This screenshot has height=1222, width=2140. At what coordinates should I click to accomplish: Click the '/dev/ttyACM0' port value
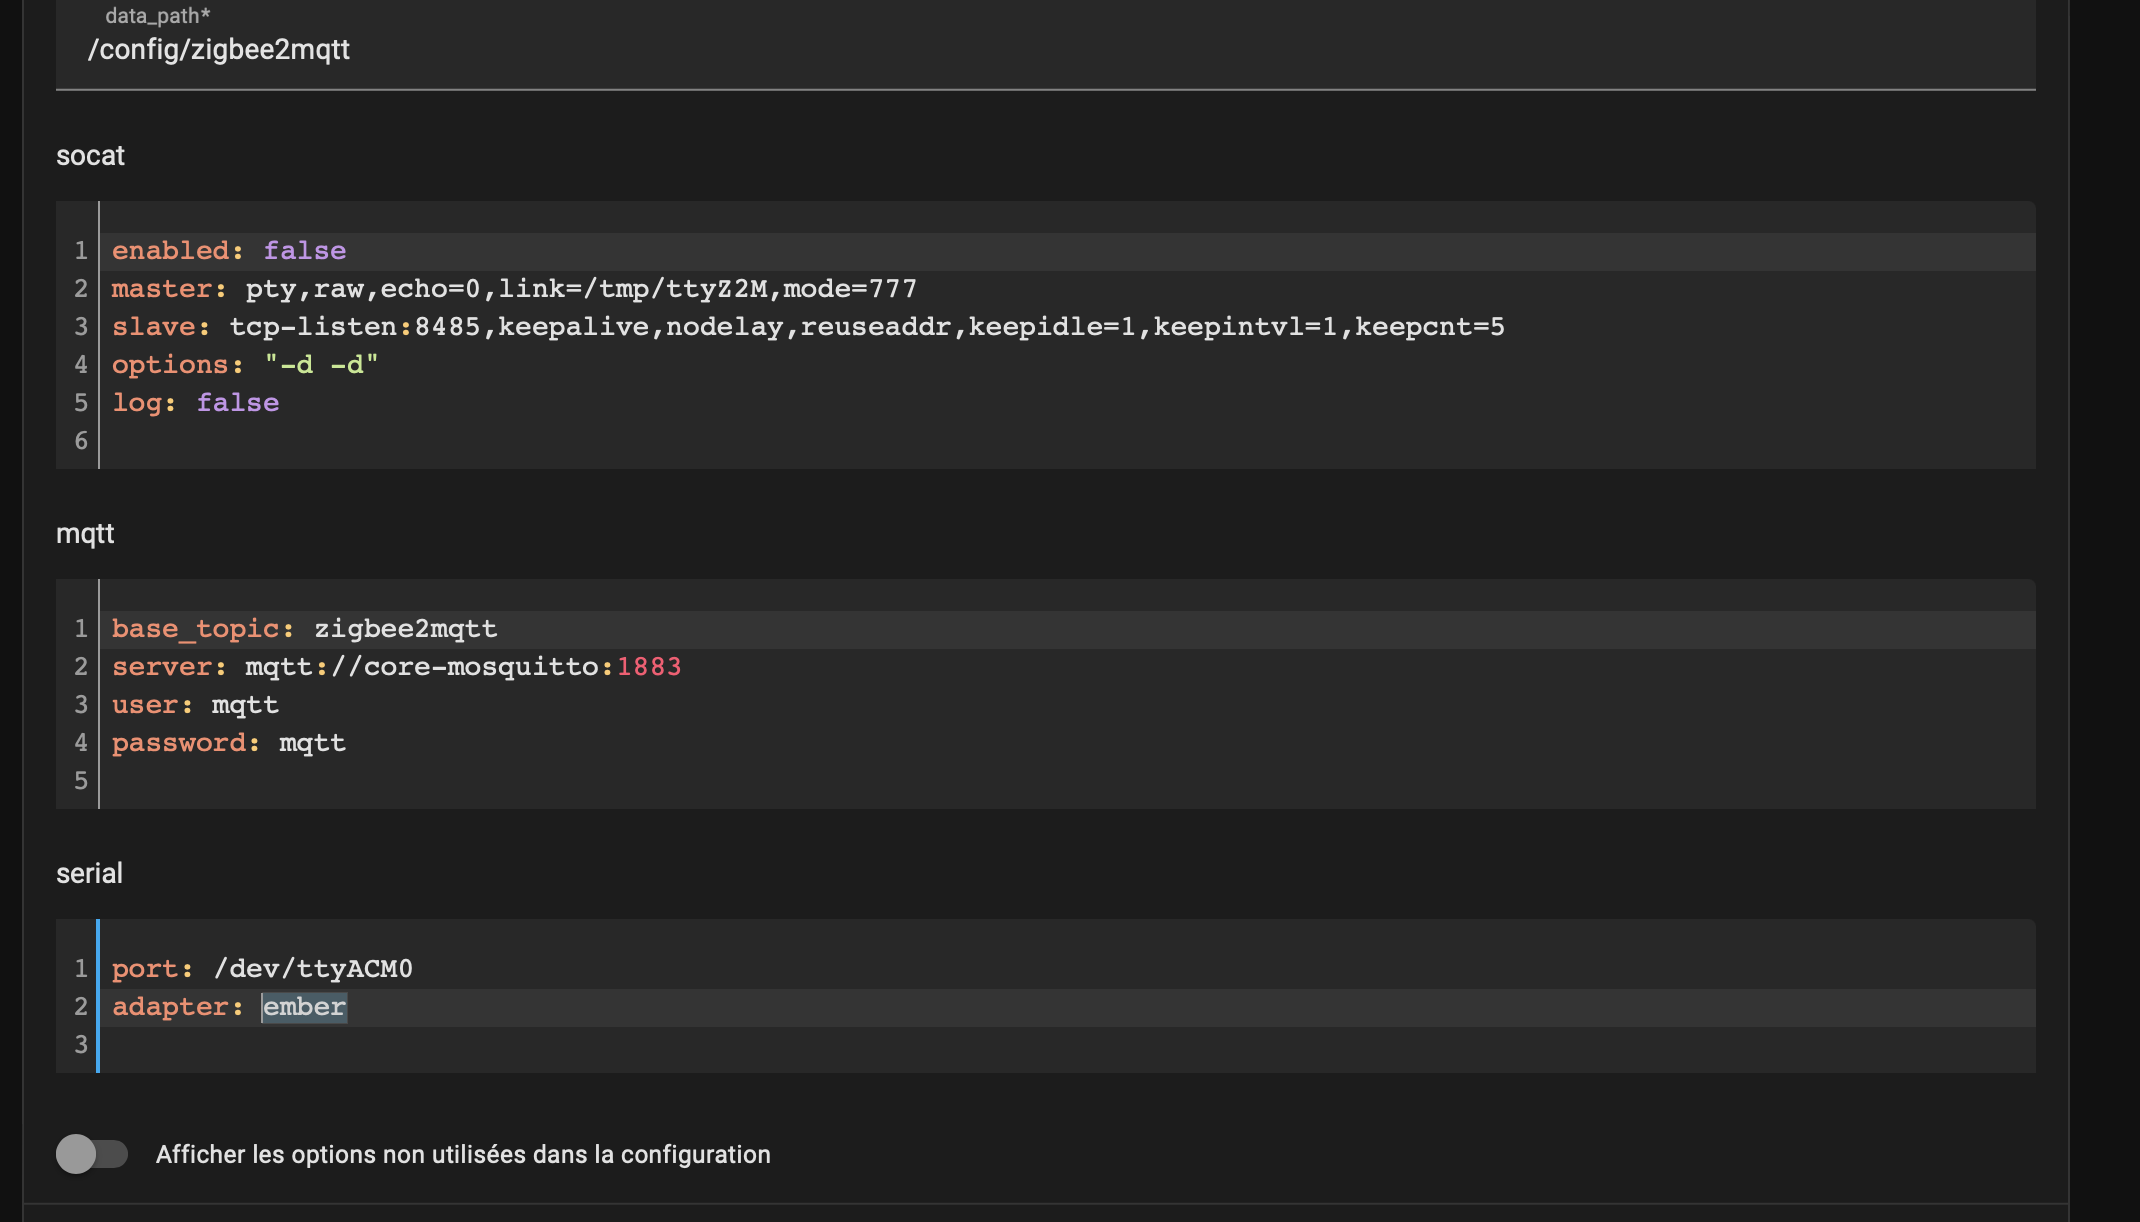point(313,969)
